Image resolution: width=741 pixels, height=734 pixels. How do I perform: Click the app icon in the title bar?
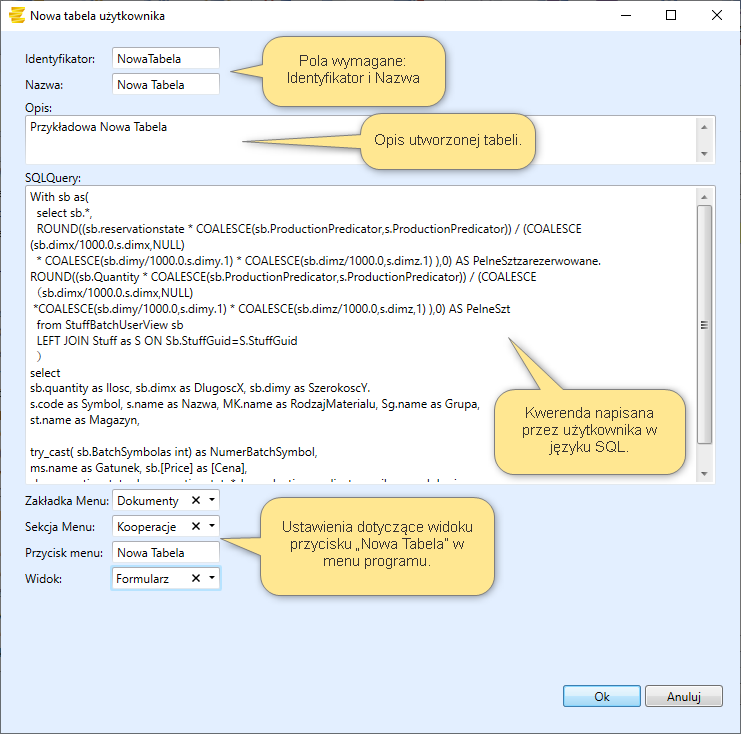click(16, 16)
